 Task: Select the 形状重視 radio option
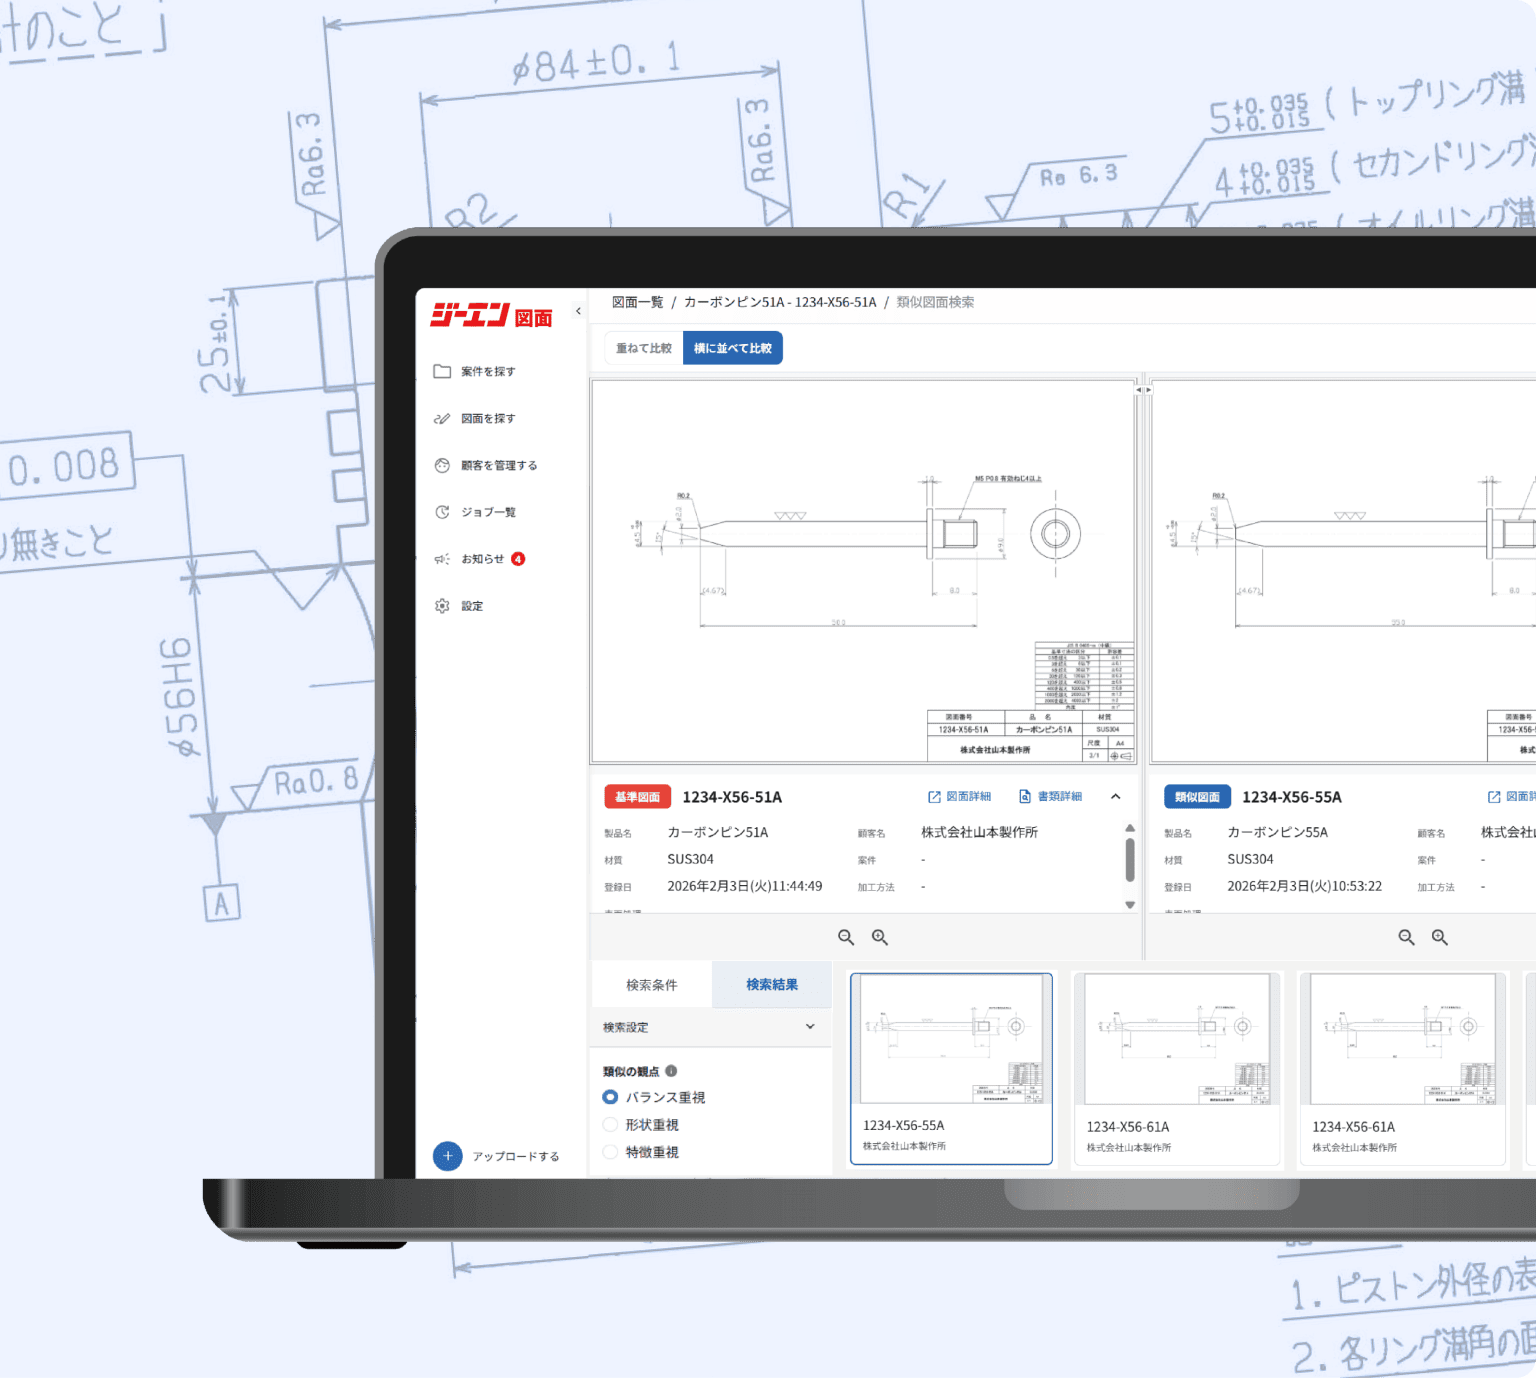click(610, 1125)
